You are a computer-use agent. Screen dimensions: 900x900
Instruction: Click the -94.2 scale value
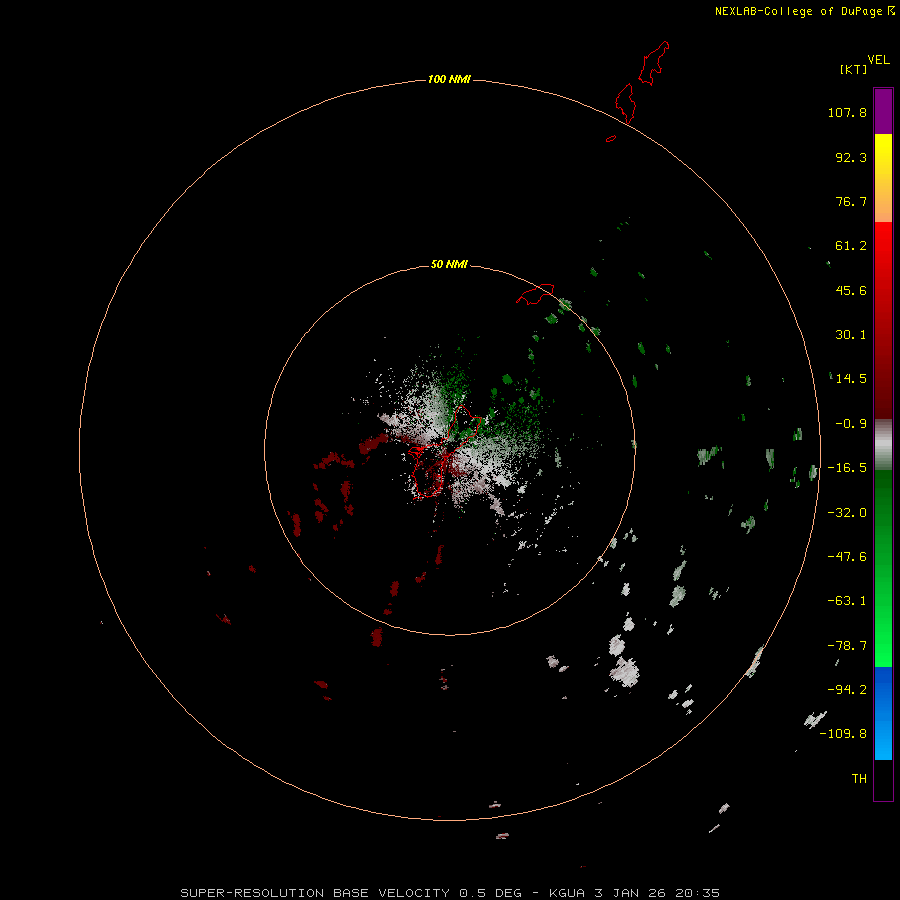point(847,689)
